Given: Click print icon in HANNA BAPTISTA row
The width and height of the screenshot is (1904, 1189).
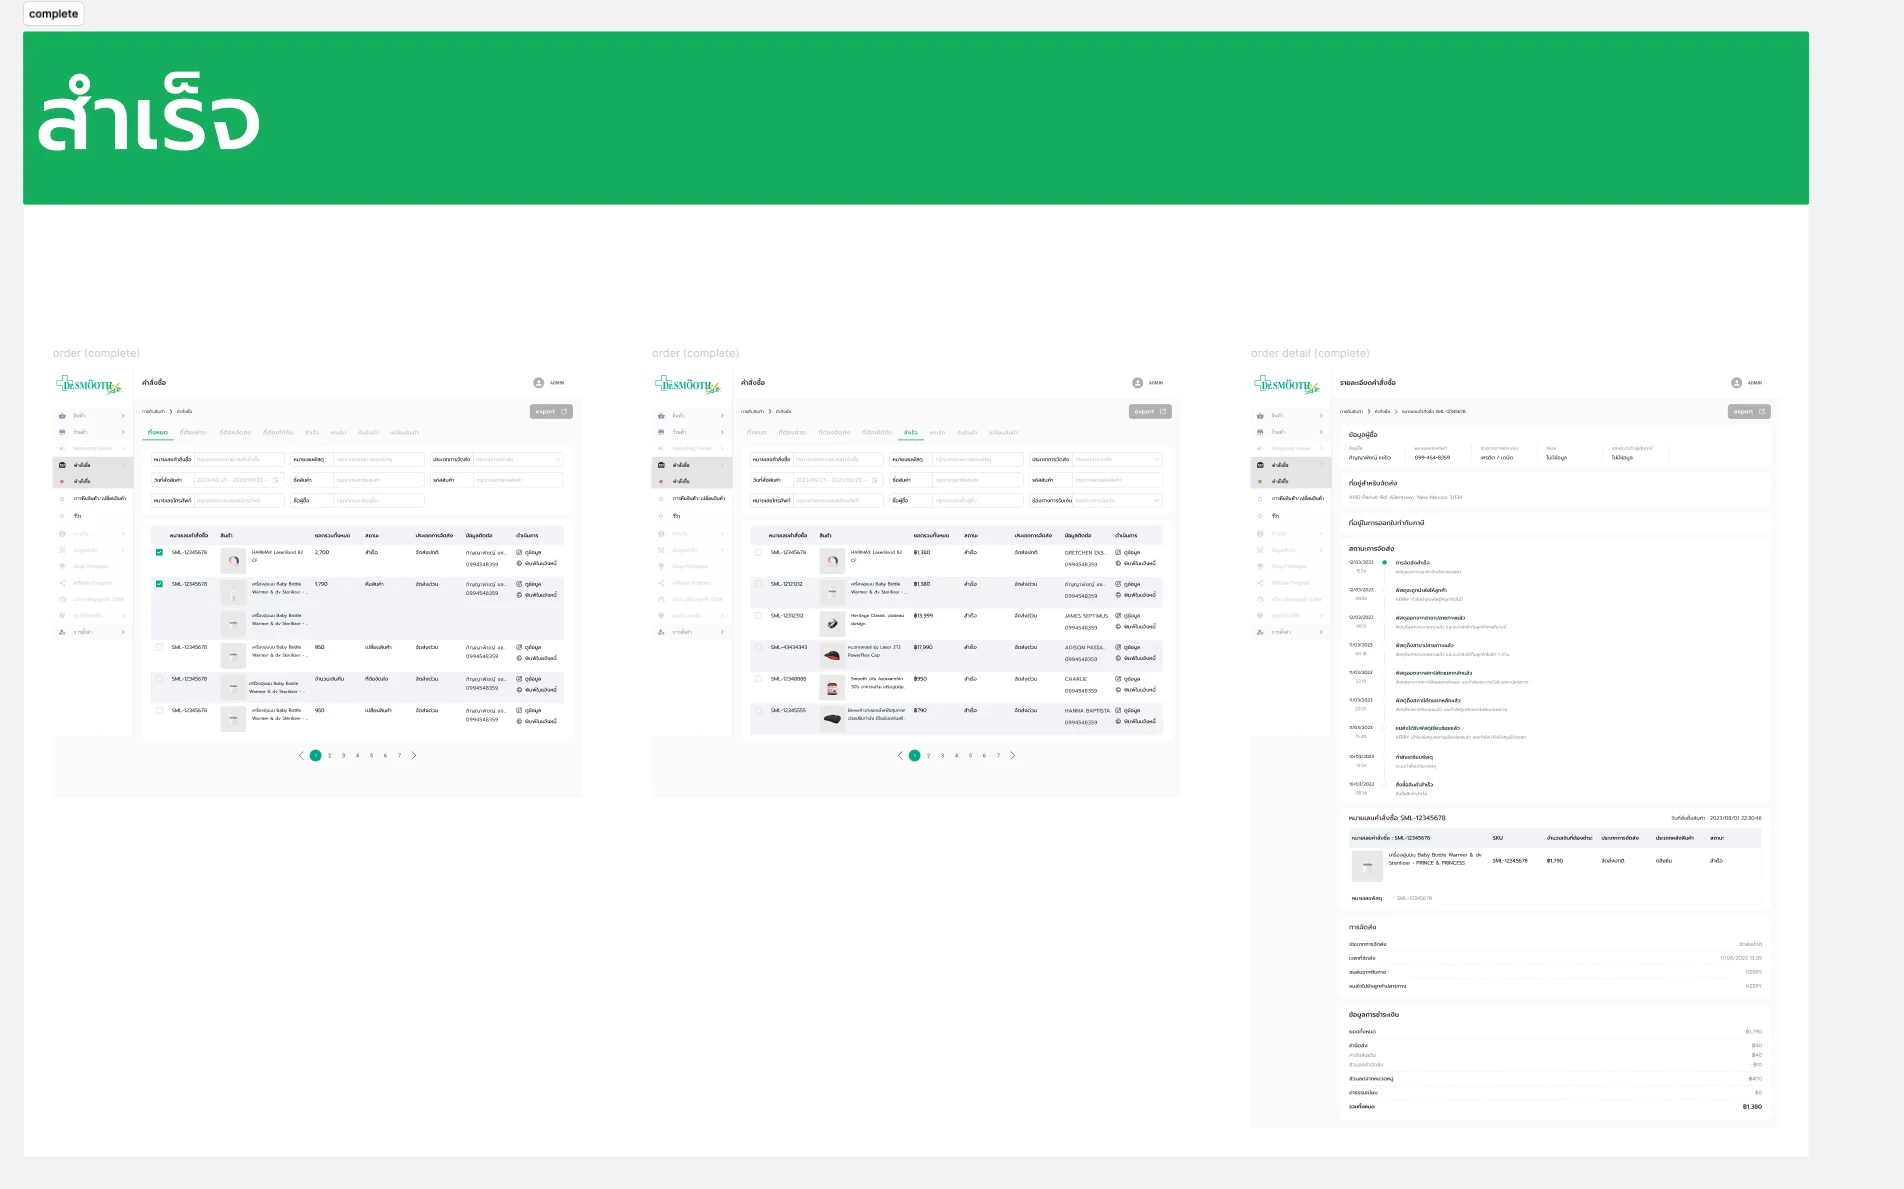Looking at the screenshot, I should tap(1118, 721).
